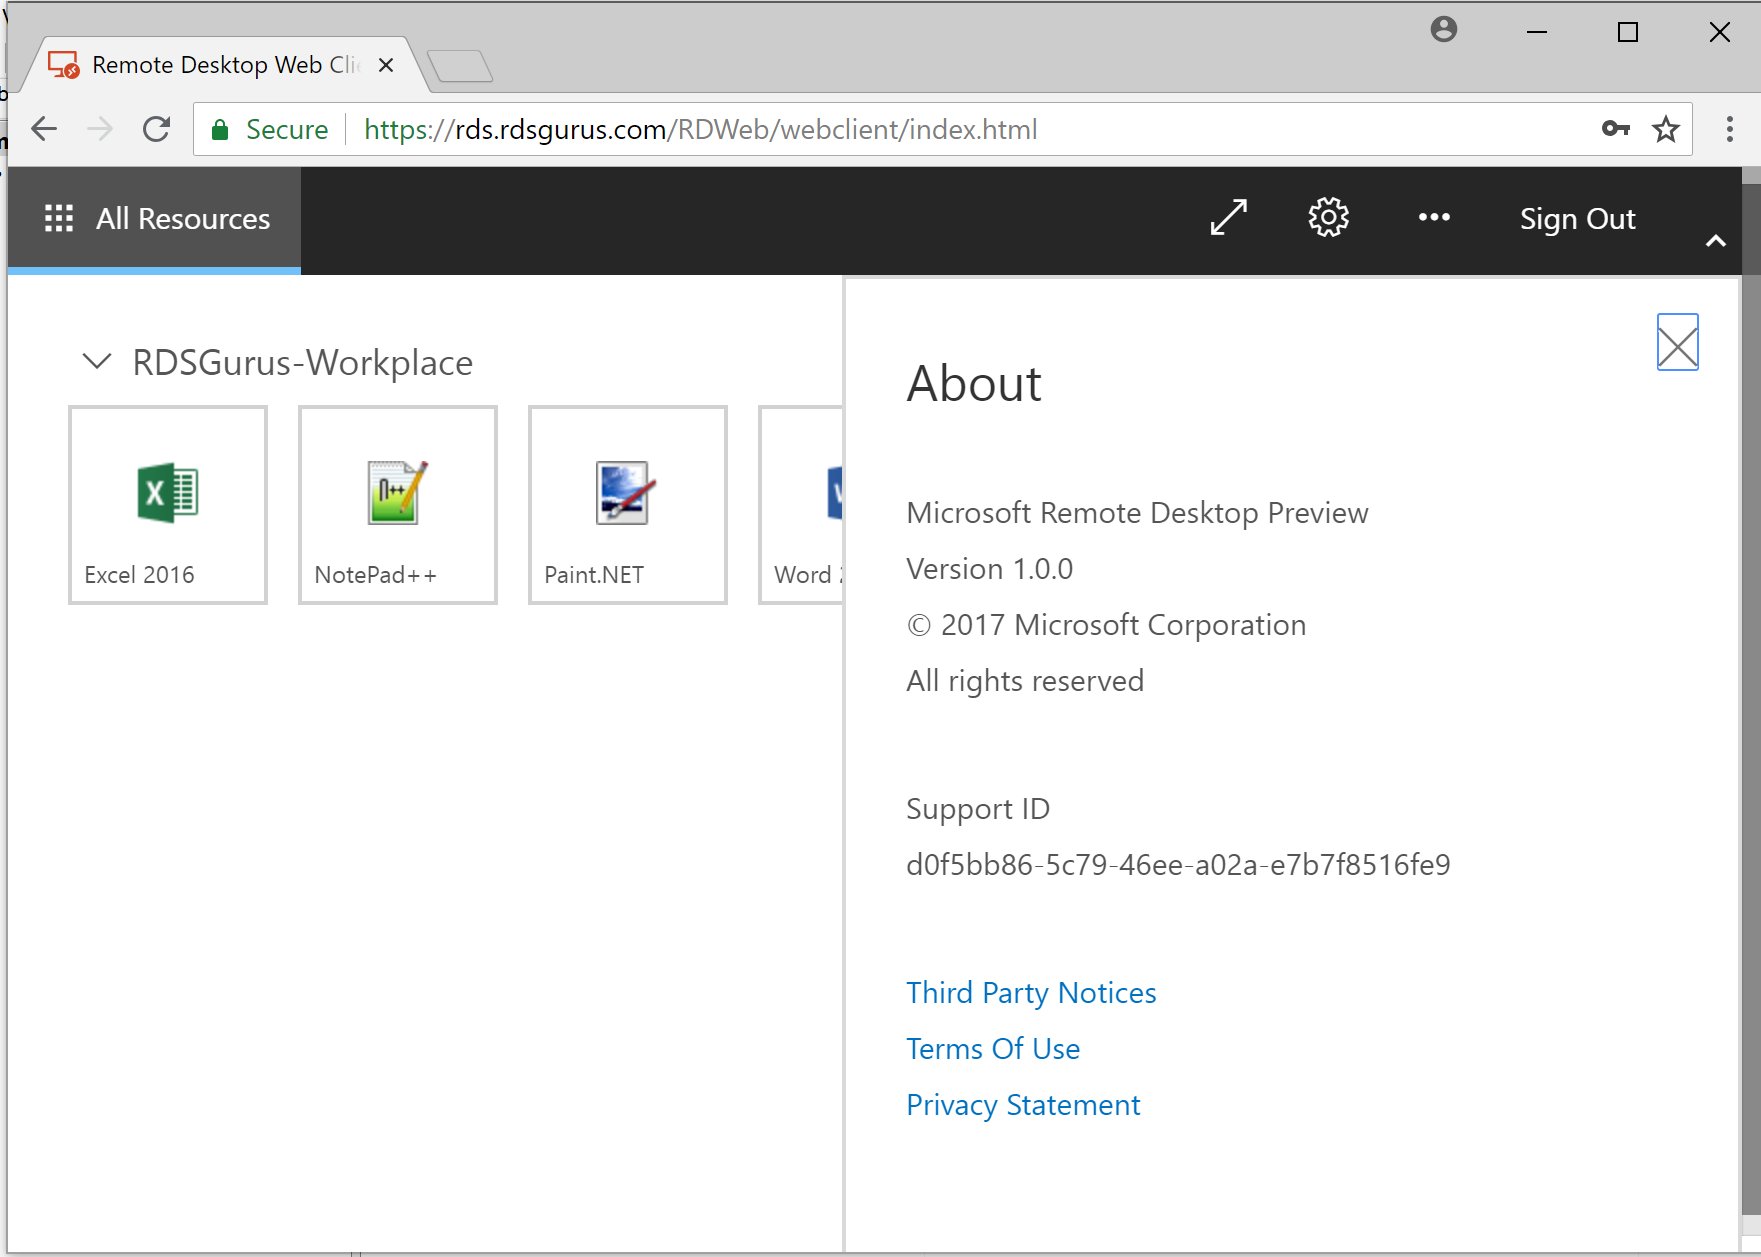Click the 2017 Microsoft Corporation copyright text
The width and height of the screenshot is (1761, 1257).
1106,625
